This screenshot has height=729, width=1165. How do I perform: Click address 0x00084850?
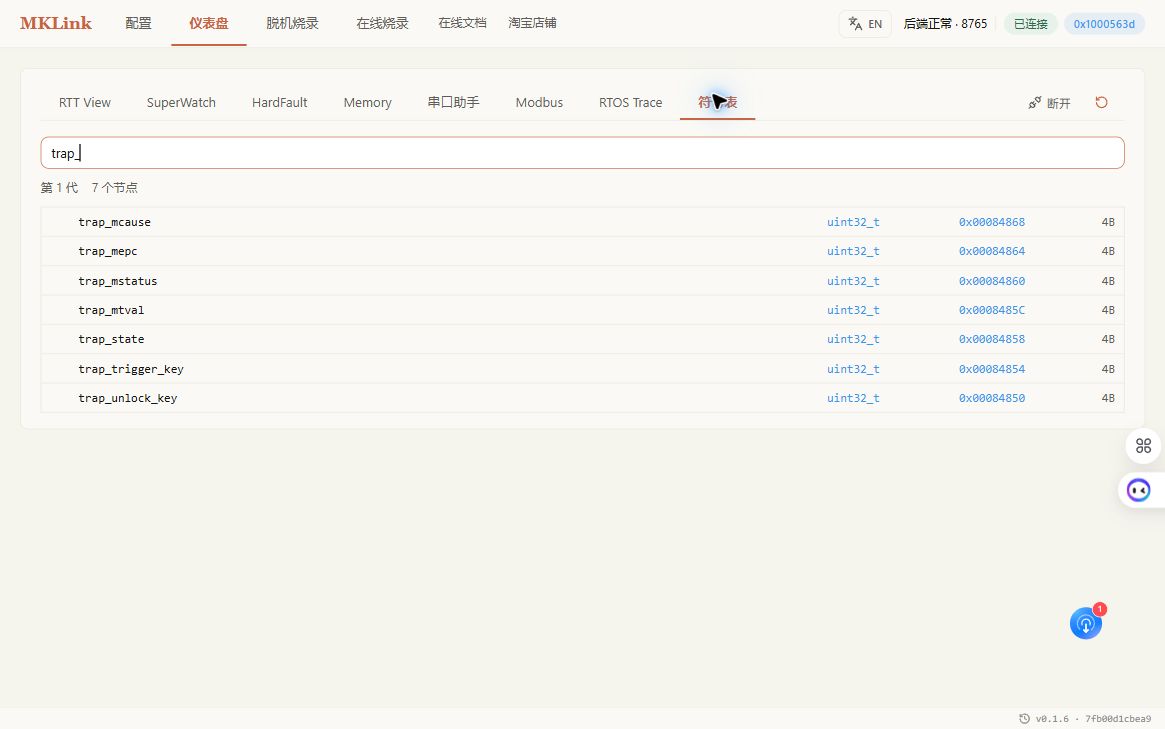(991, 398)
